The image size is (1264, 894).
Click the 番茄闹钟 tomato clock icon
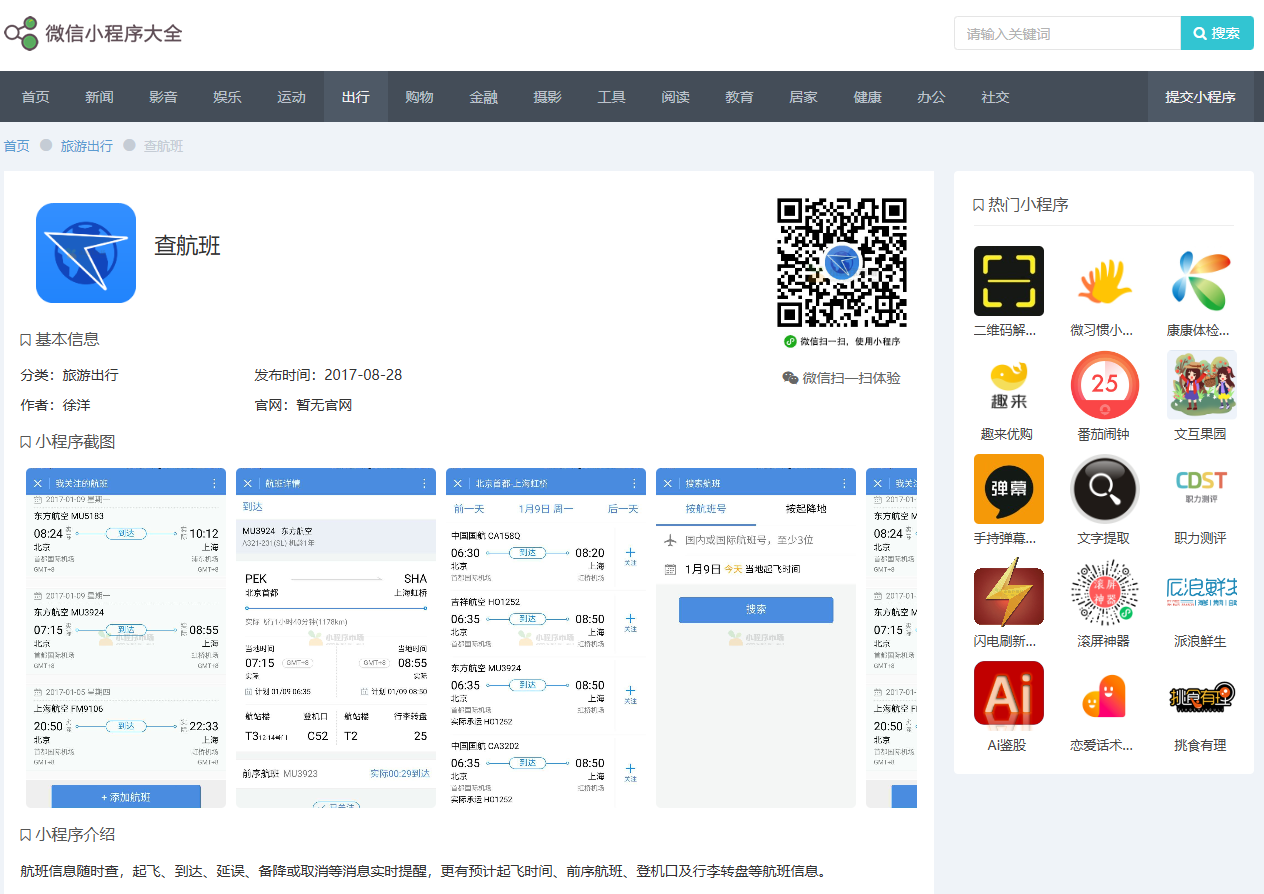click(x=1104, y=385)
